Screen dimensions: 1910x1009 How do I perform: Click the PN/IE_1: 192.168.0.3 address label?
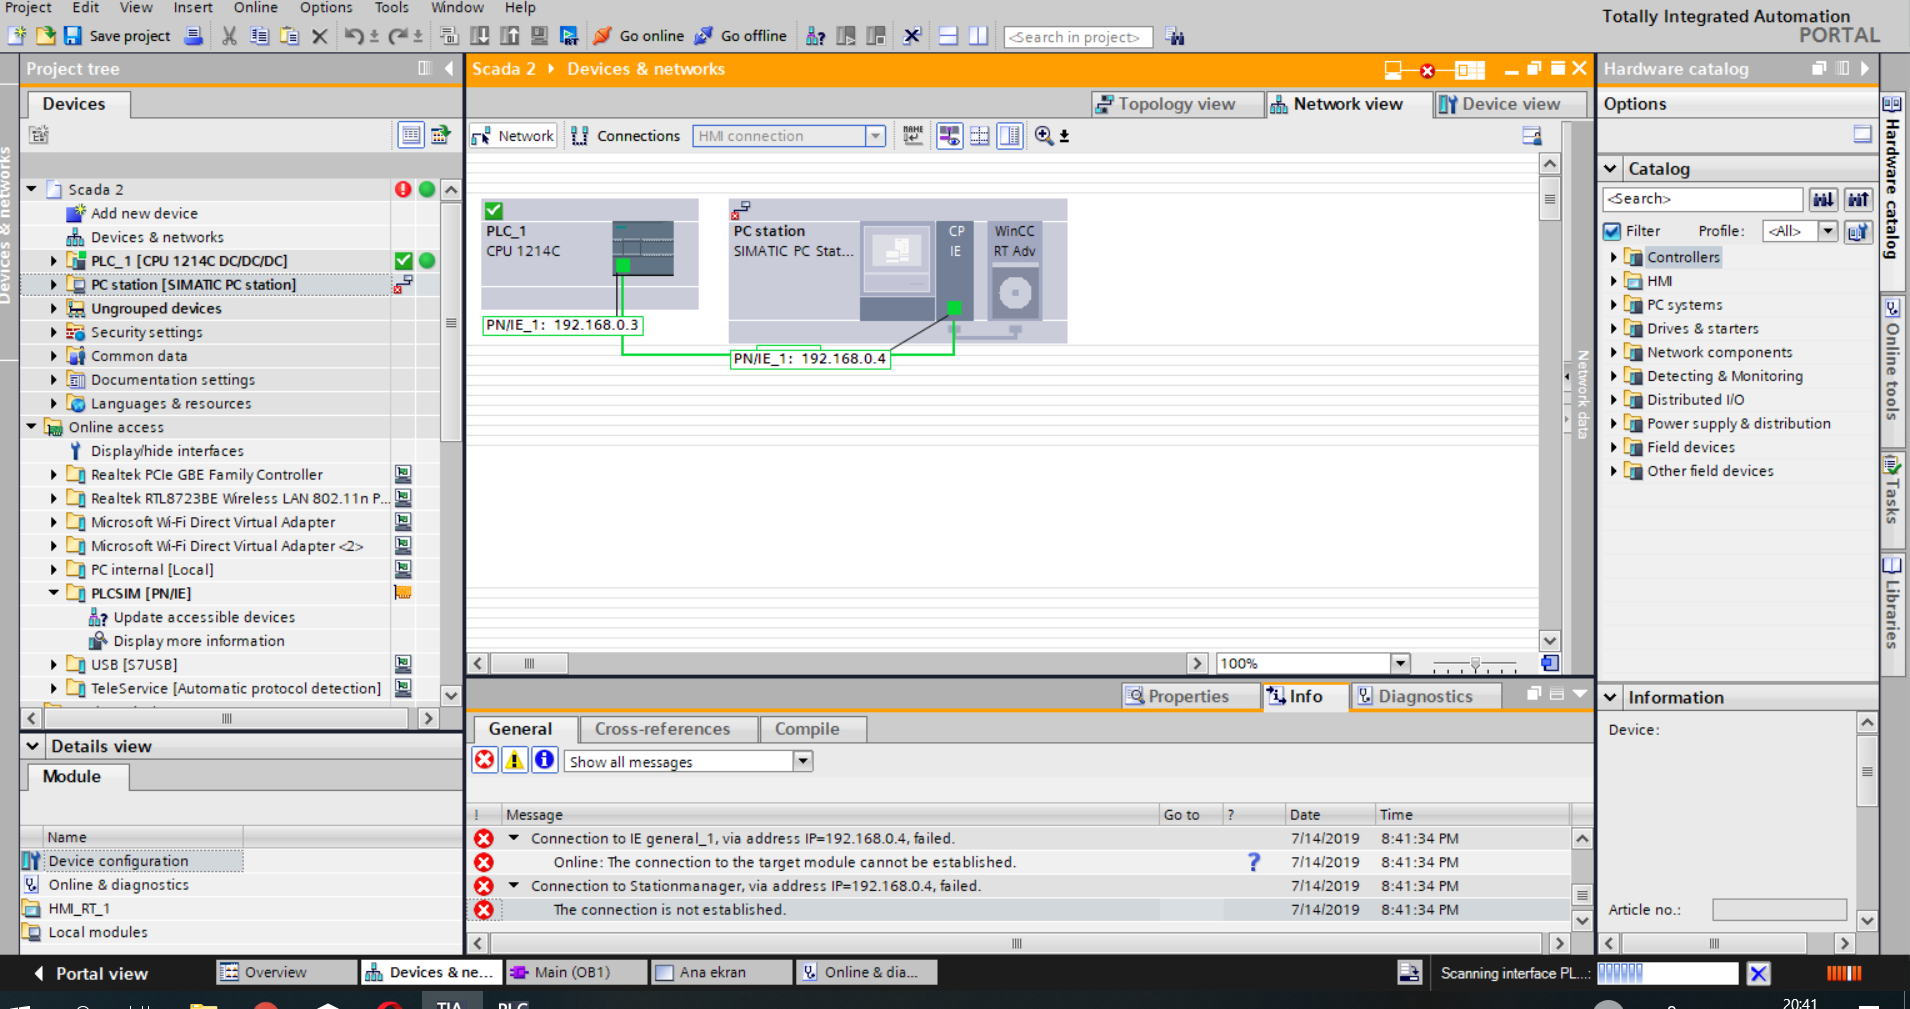pos(562,325)
